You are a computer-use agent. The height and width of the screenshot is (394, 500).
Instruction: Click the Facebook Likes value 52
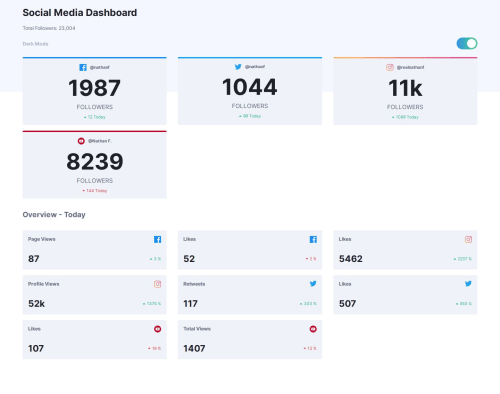click(189, 259)
